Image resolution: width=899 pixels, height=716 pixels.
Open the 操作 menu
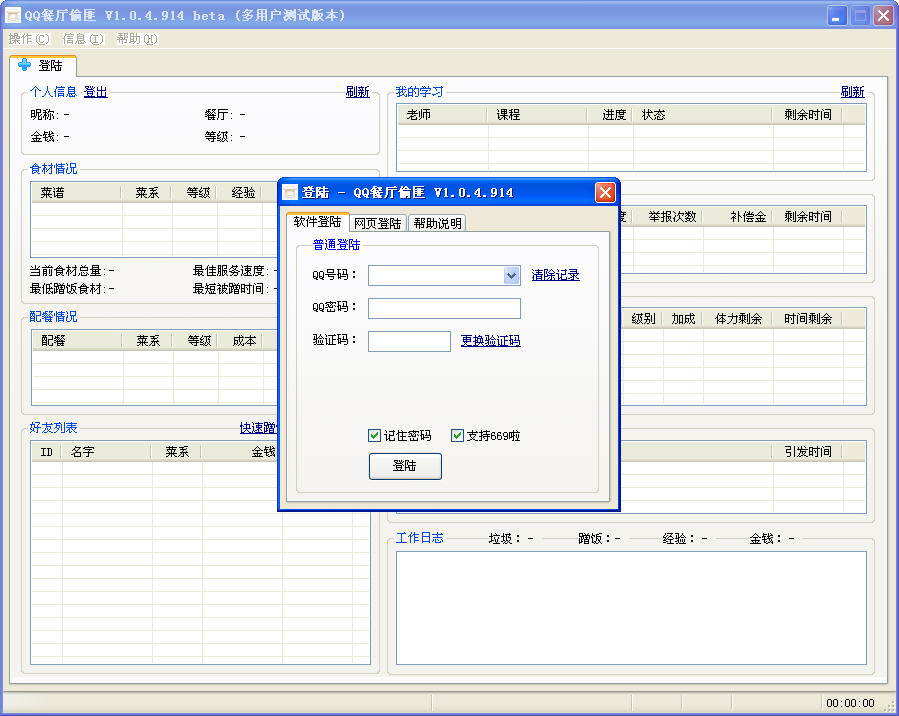click(28, 39)
